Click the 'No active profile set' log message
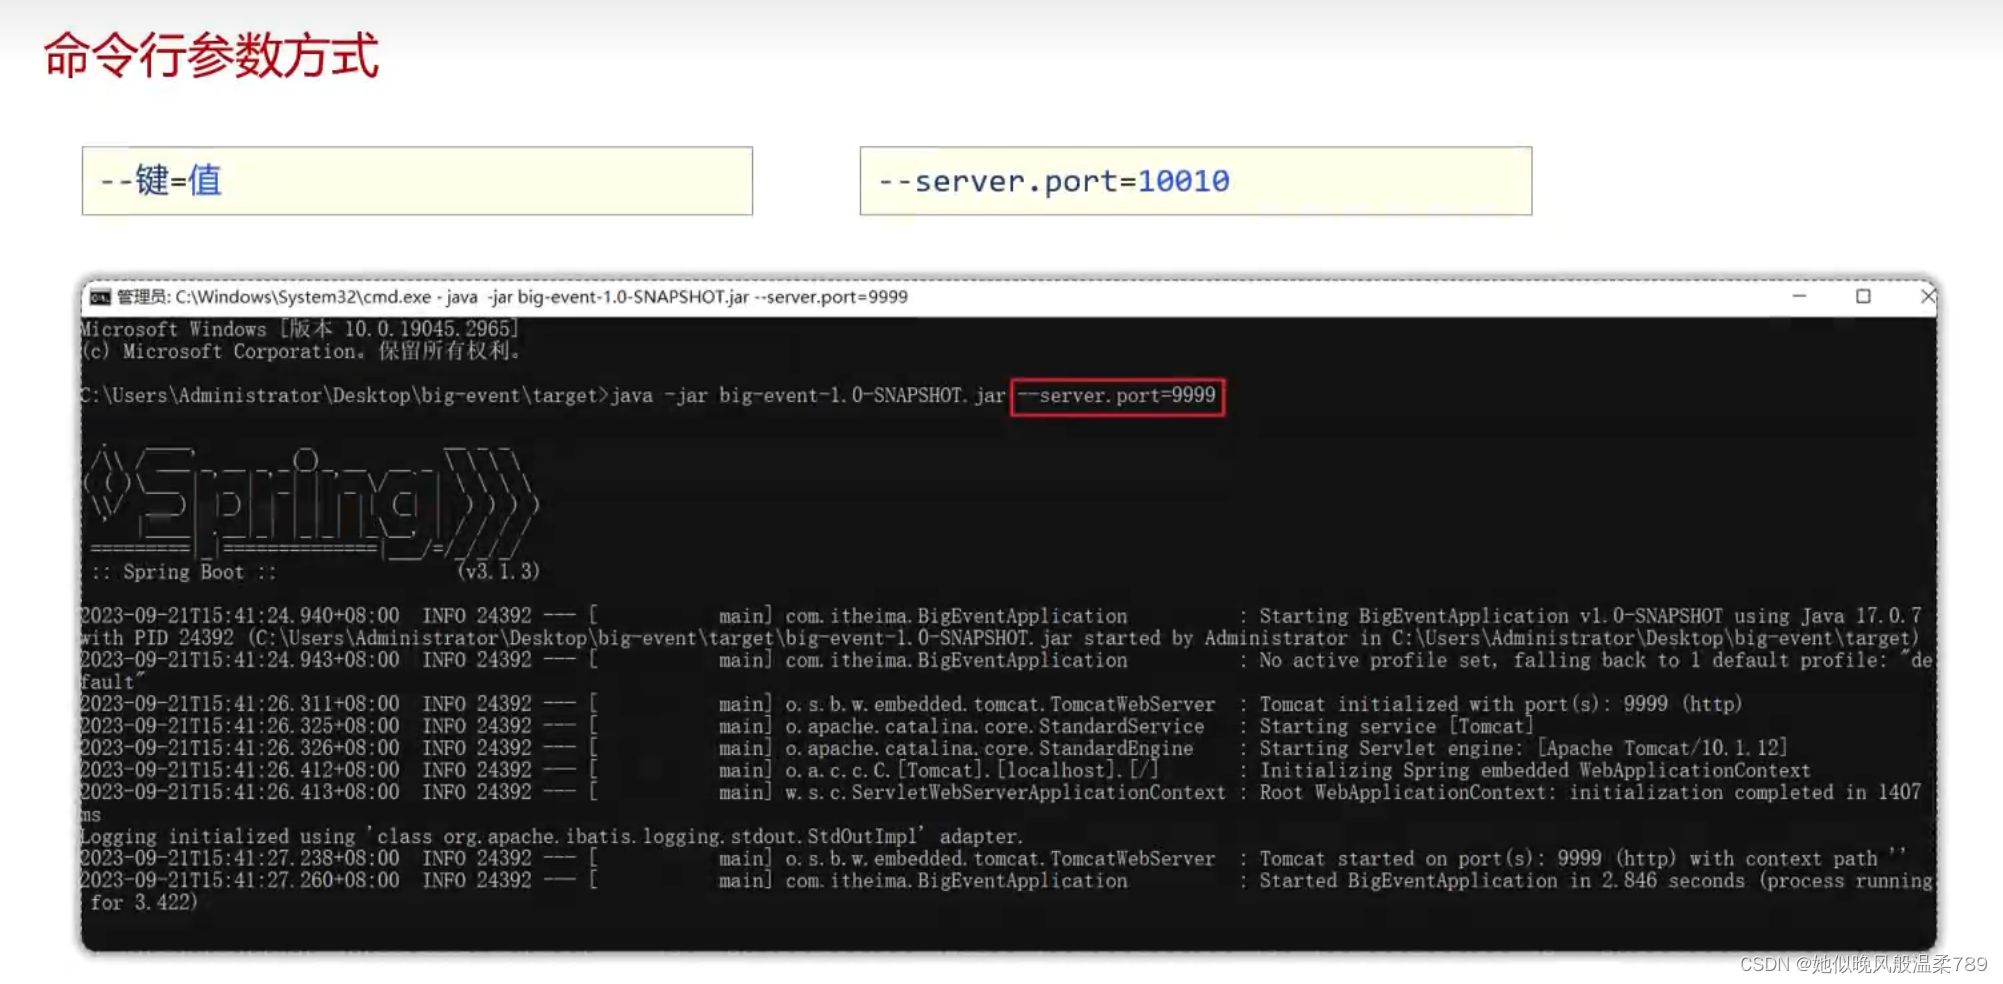 pyautogui.click(x=1596, y=660)
